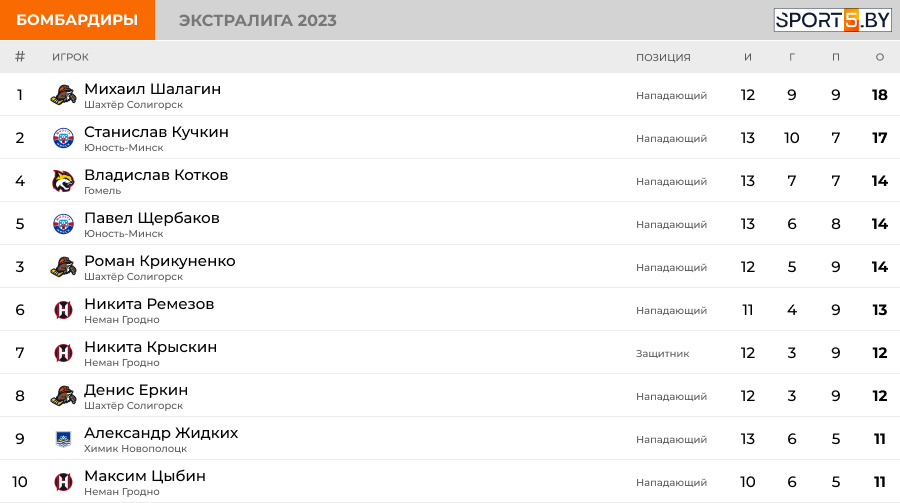
Task: Click Неман Гродно logo beside Максим Цыбин
Action: coord(63,482)
